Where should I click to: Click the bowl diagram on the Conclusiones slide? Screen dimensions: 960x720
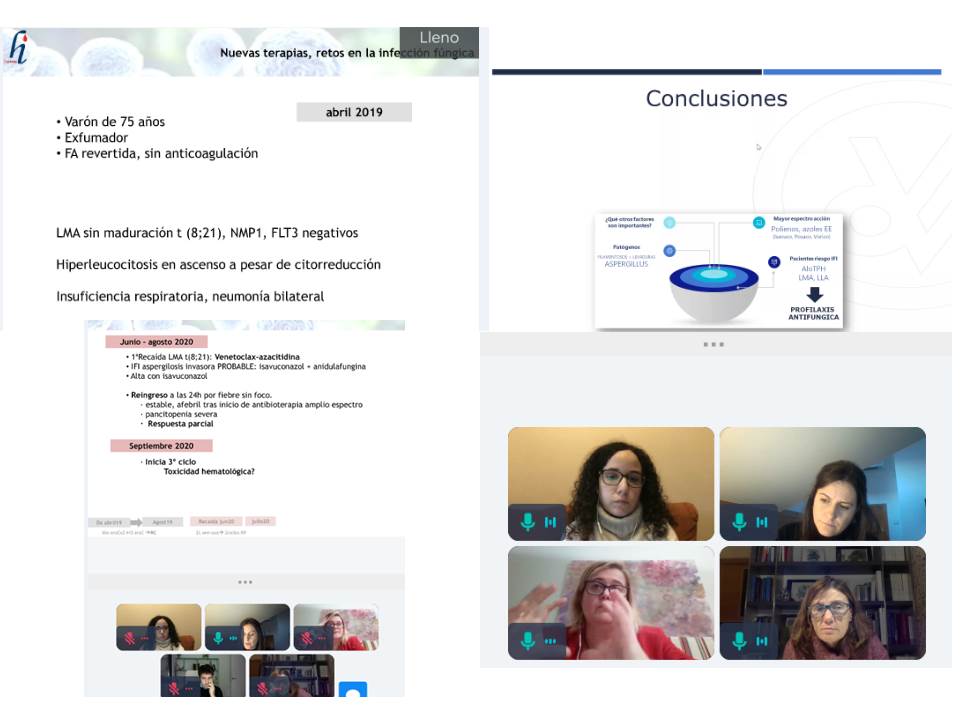pyautogui.click(x=713, y=288)
